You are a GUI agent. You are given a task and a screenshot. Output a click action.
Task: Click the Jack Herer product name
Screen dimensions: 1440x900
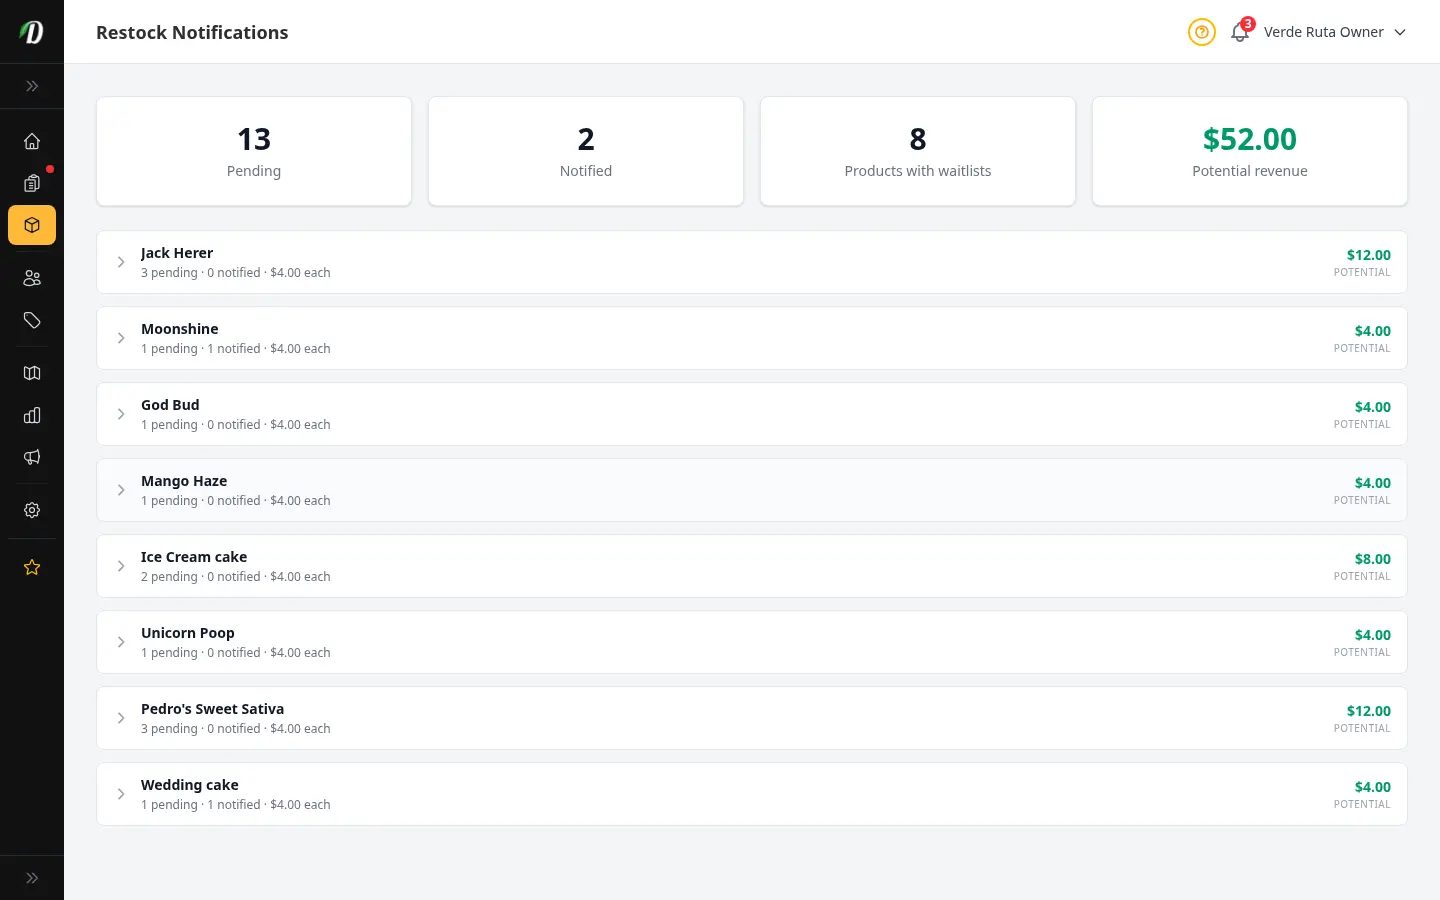[x=177, y=253]
